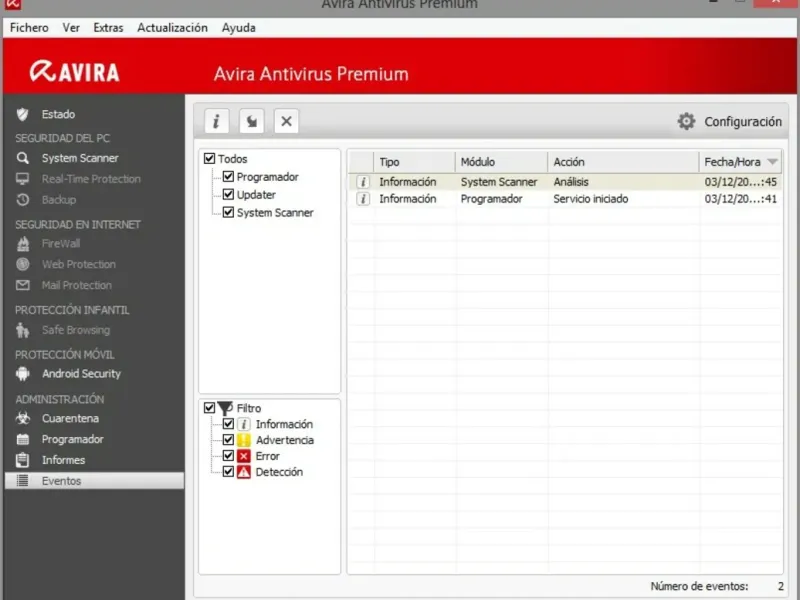
Task: Open Informes section
Action: tap(63, 460)
